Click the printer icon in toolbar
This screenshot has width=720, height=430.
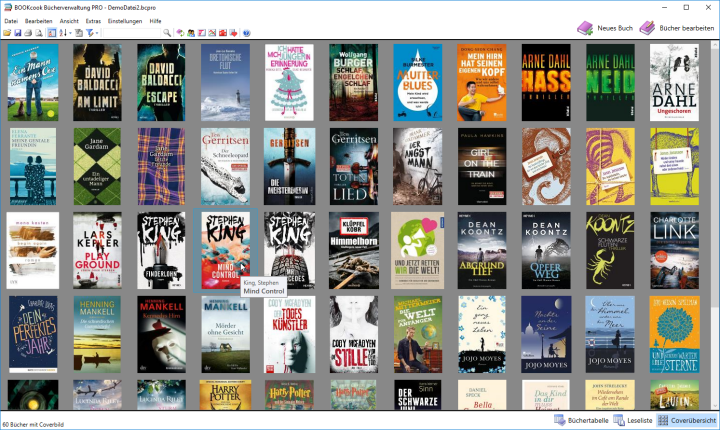(x=28, y=33)
